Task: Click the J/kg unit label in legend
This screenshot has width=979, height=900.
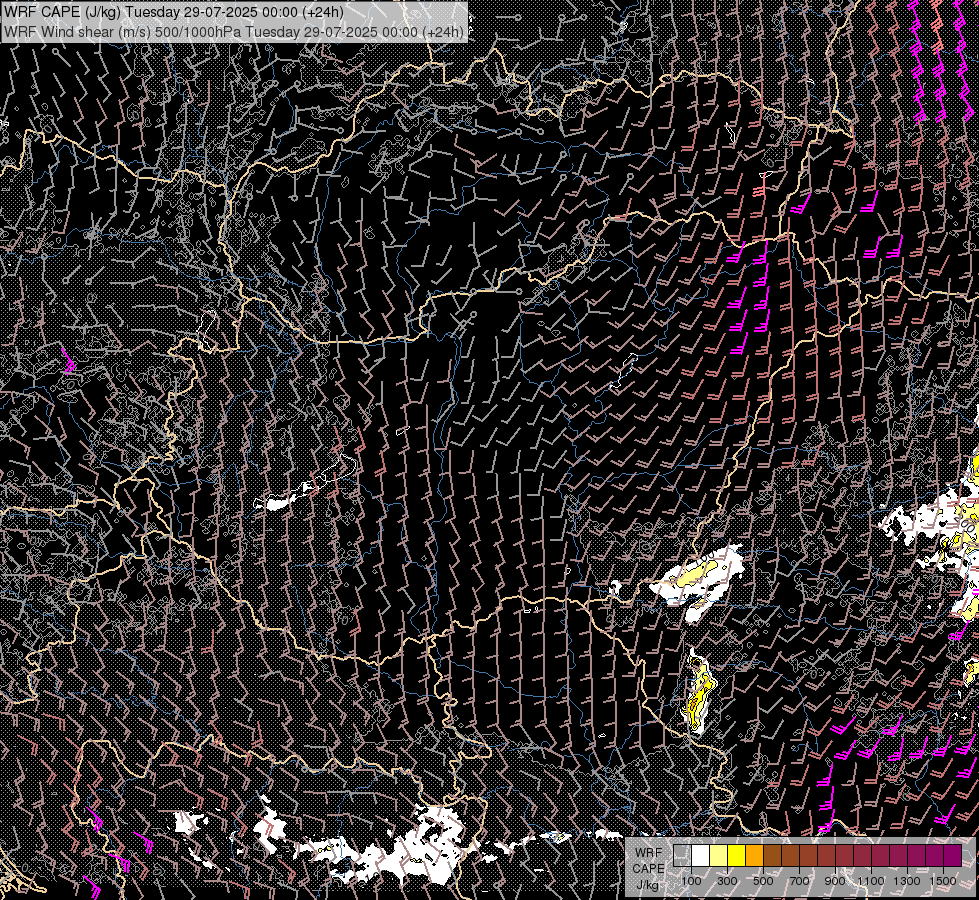Action: pyautogui.click(x=647, y=884)
